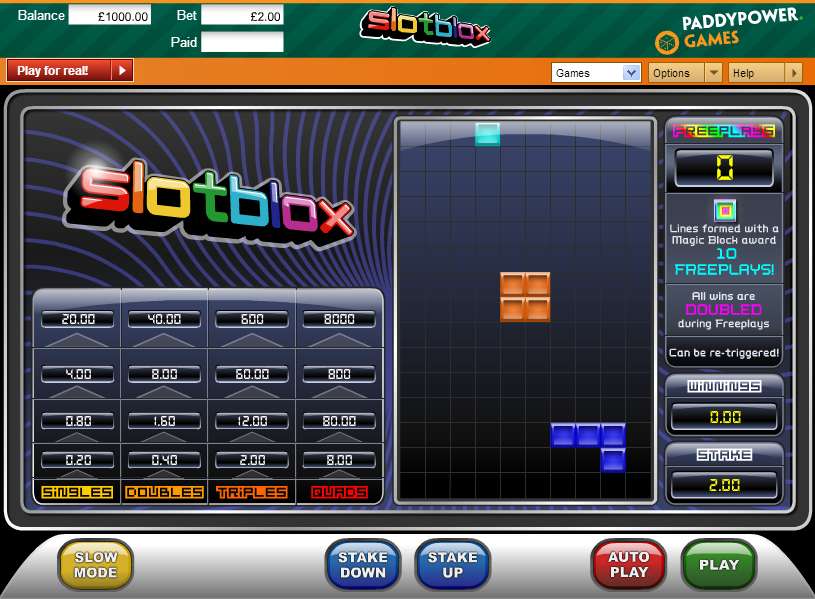This screenshot has height=599, width=815.
Task: Click the empty Paid field
Action: tap(242, 42)
